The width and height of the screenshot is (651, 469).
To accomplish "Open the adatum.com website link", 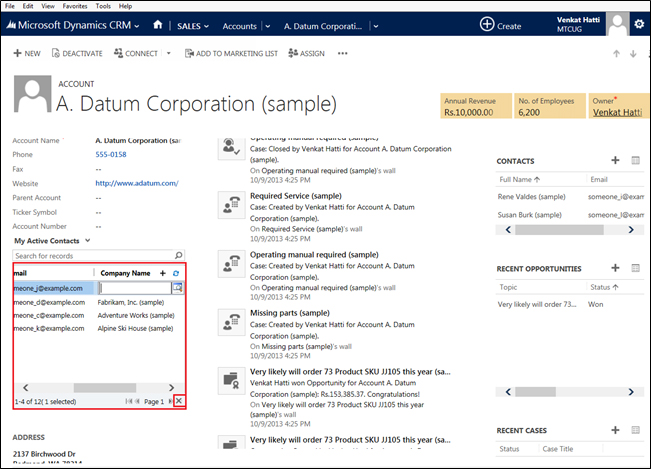I will (136, 183).
